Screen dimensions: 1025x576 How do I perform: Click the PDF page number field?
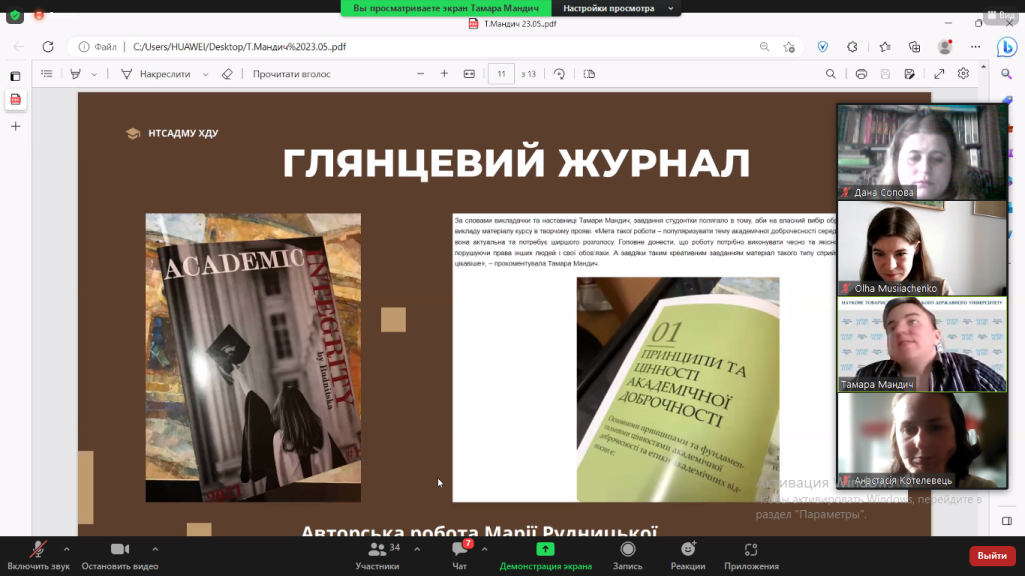click(501, 74)
